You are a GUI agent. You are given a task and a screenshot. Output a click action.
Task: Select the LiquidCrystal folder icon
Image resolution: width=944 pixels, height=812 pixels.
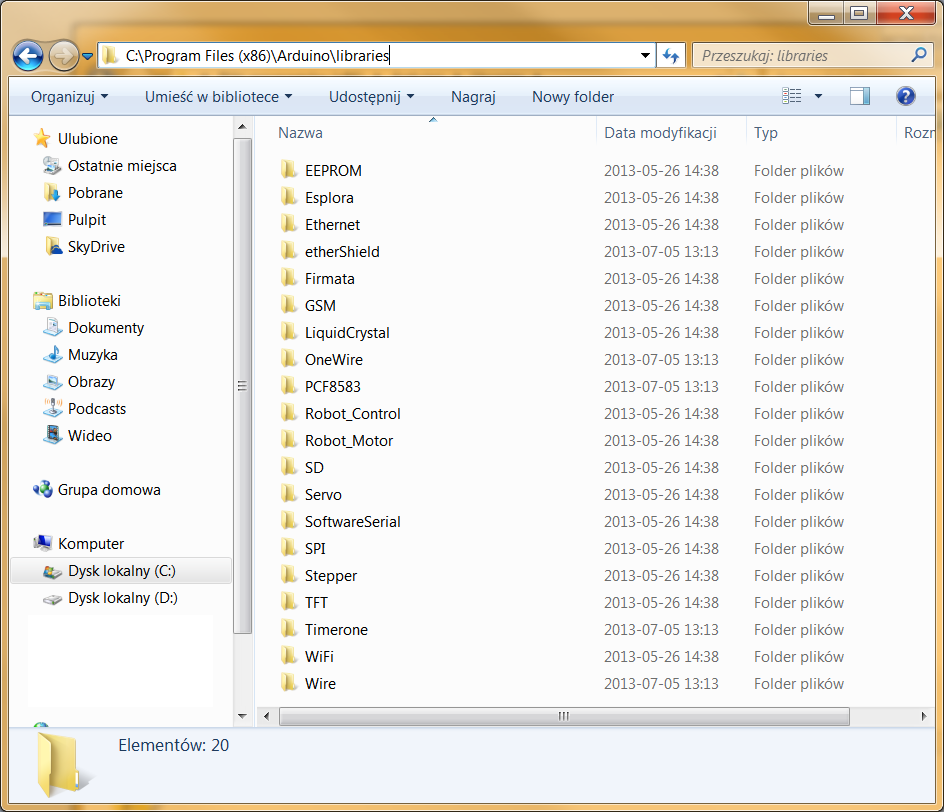pos(289,333)
